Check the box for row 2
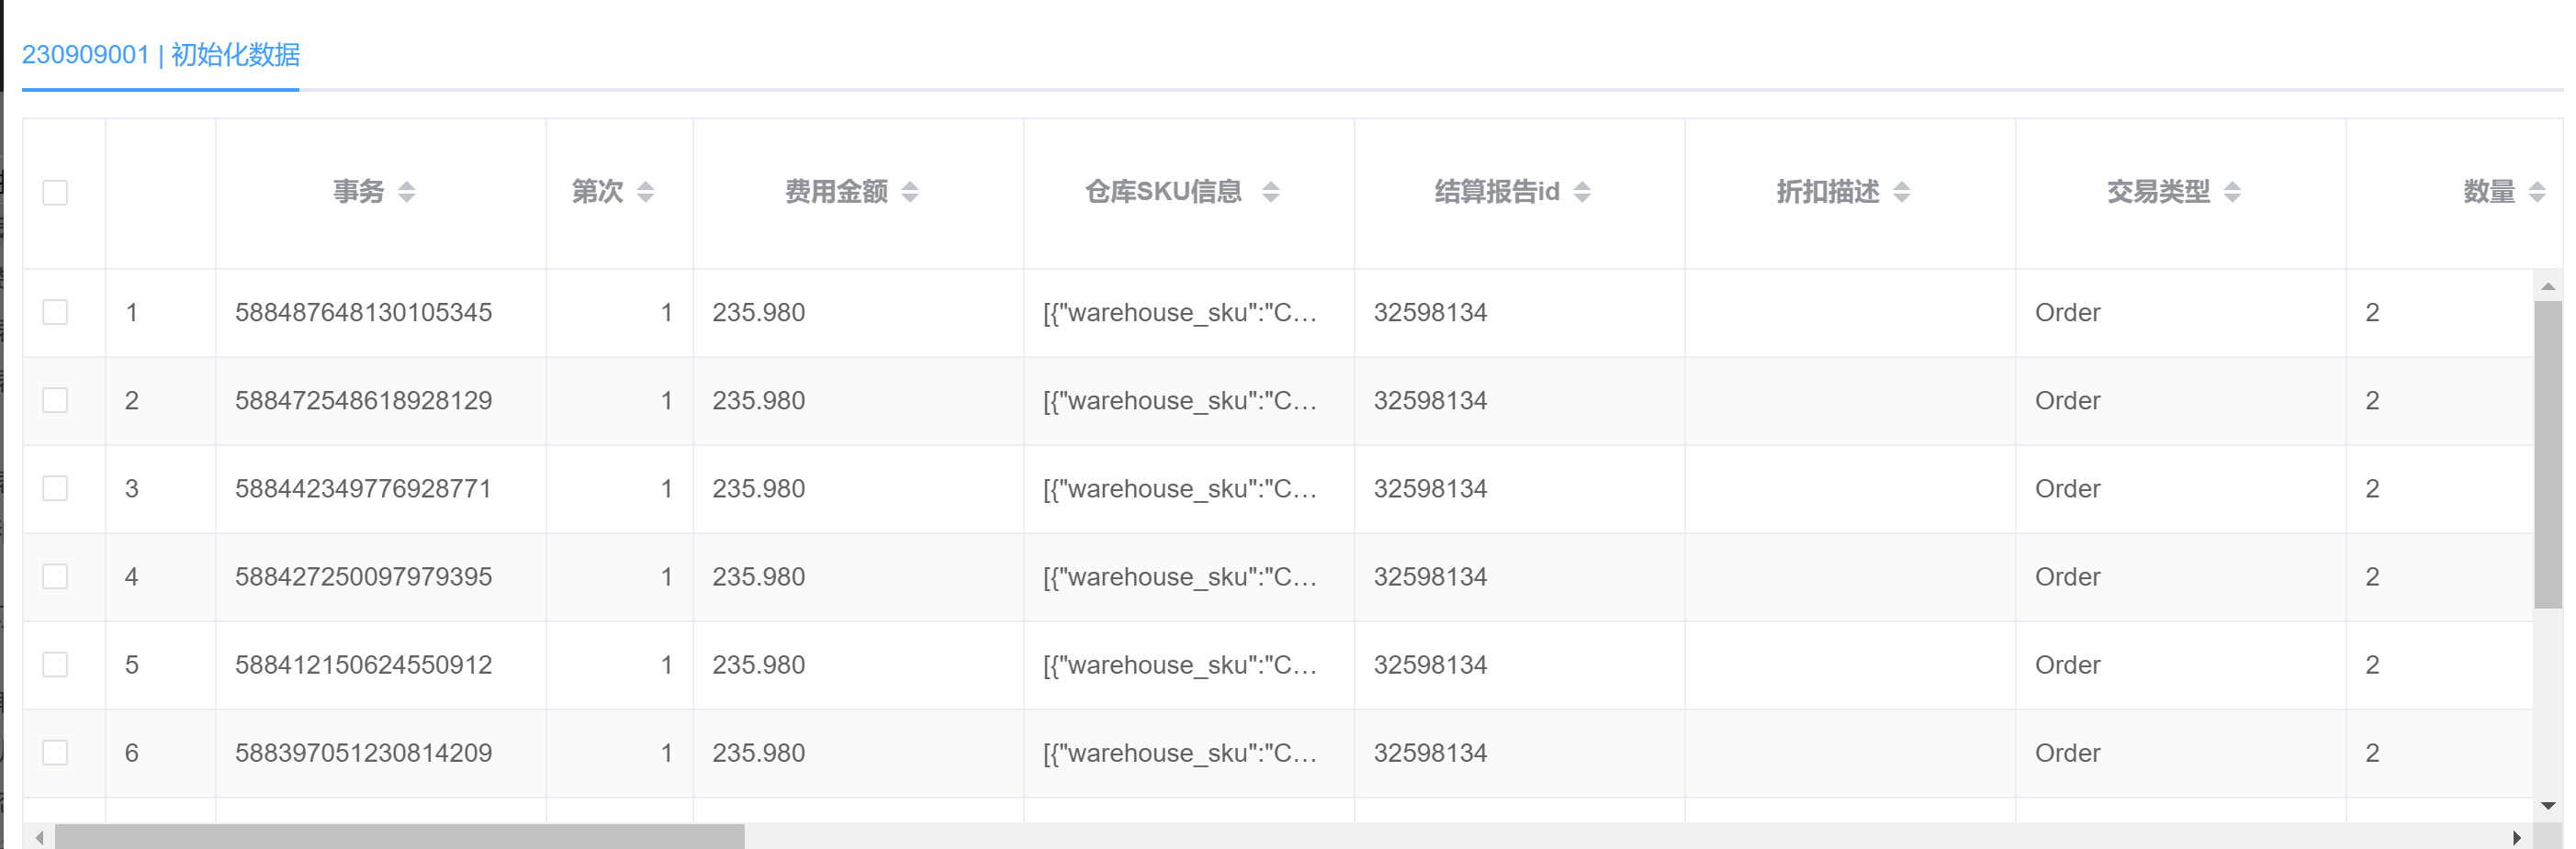This screenshot has width=2576, height=849. pos(55,400)
